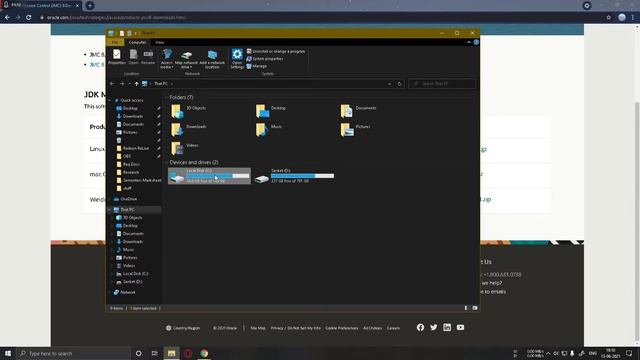Refresh the This PC view
The width and height of the screenshot is (640, 360).
pyautogui.click(x=400, y=84)
